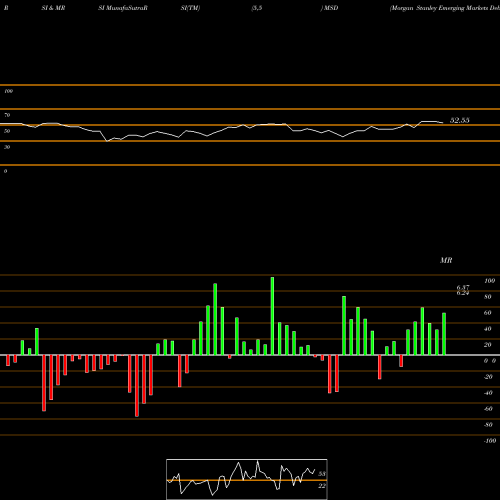Click the MR axis label 60
Screen dimensions: 500x500
click(488, 313)
